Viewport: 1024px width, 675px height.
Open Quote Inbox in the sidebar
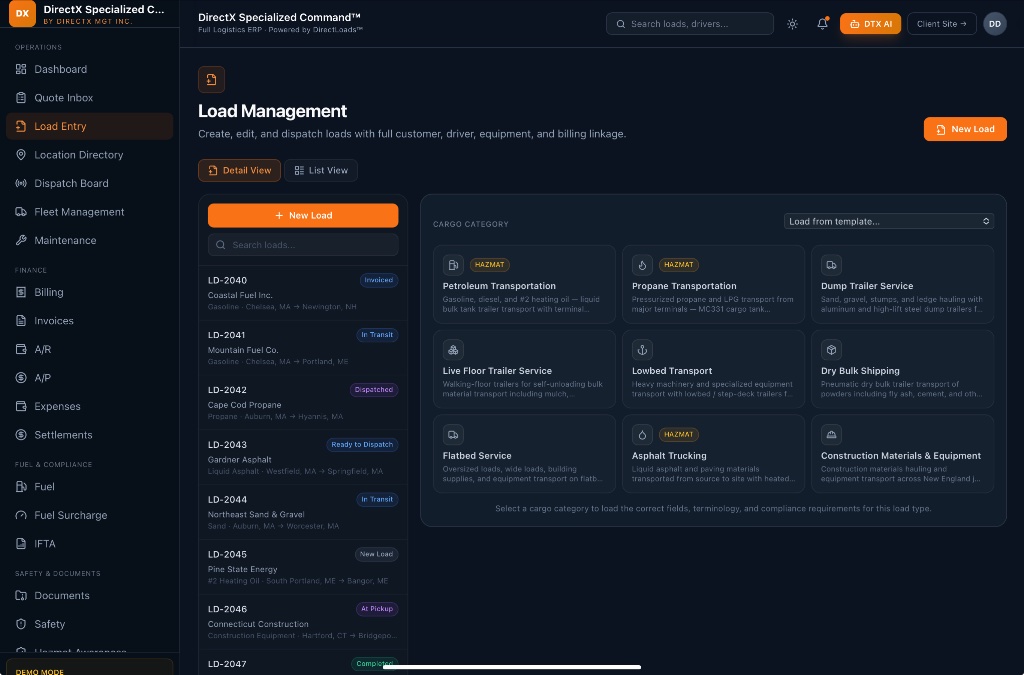89,98
